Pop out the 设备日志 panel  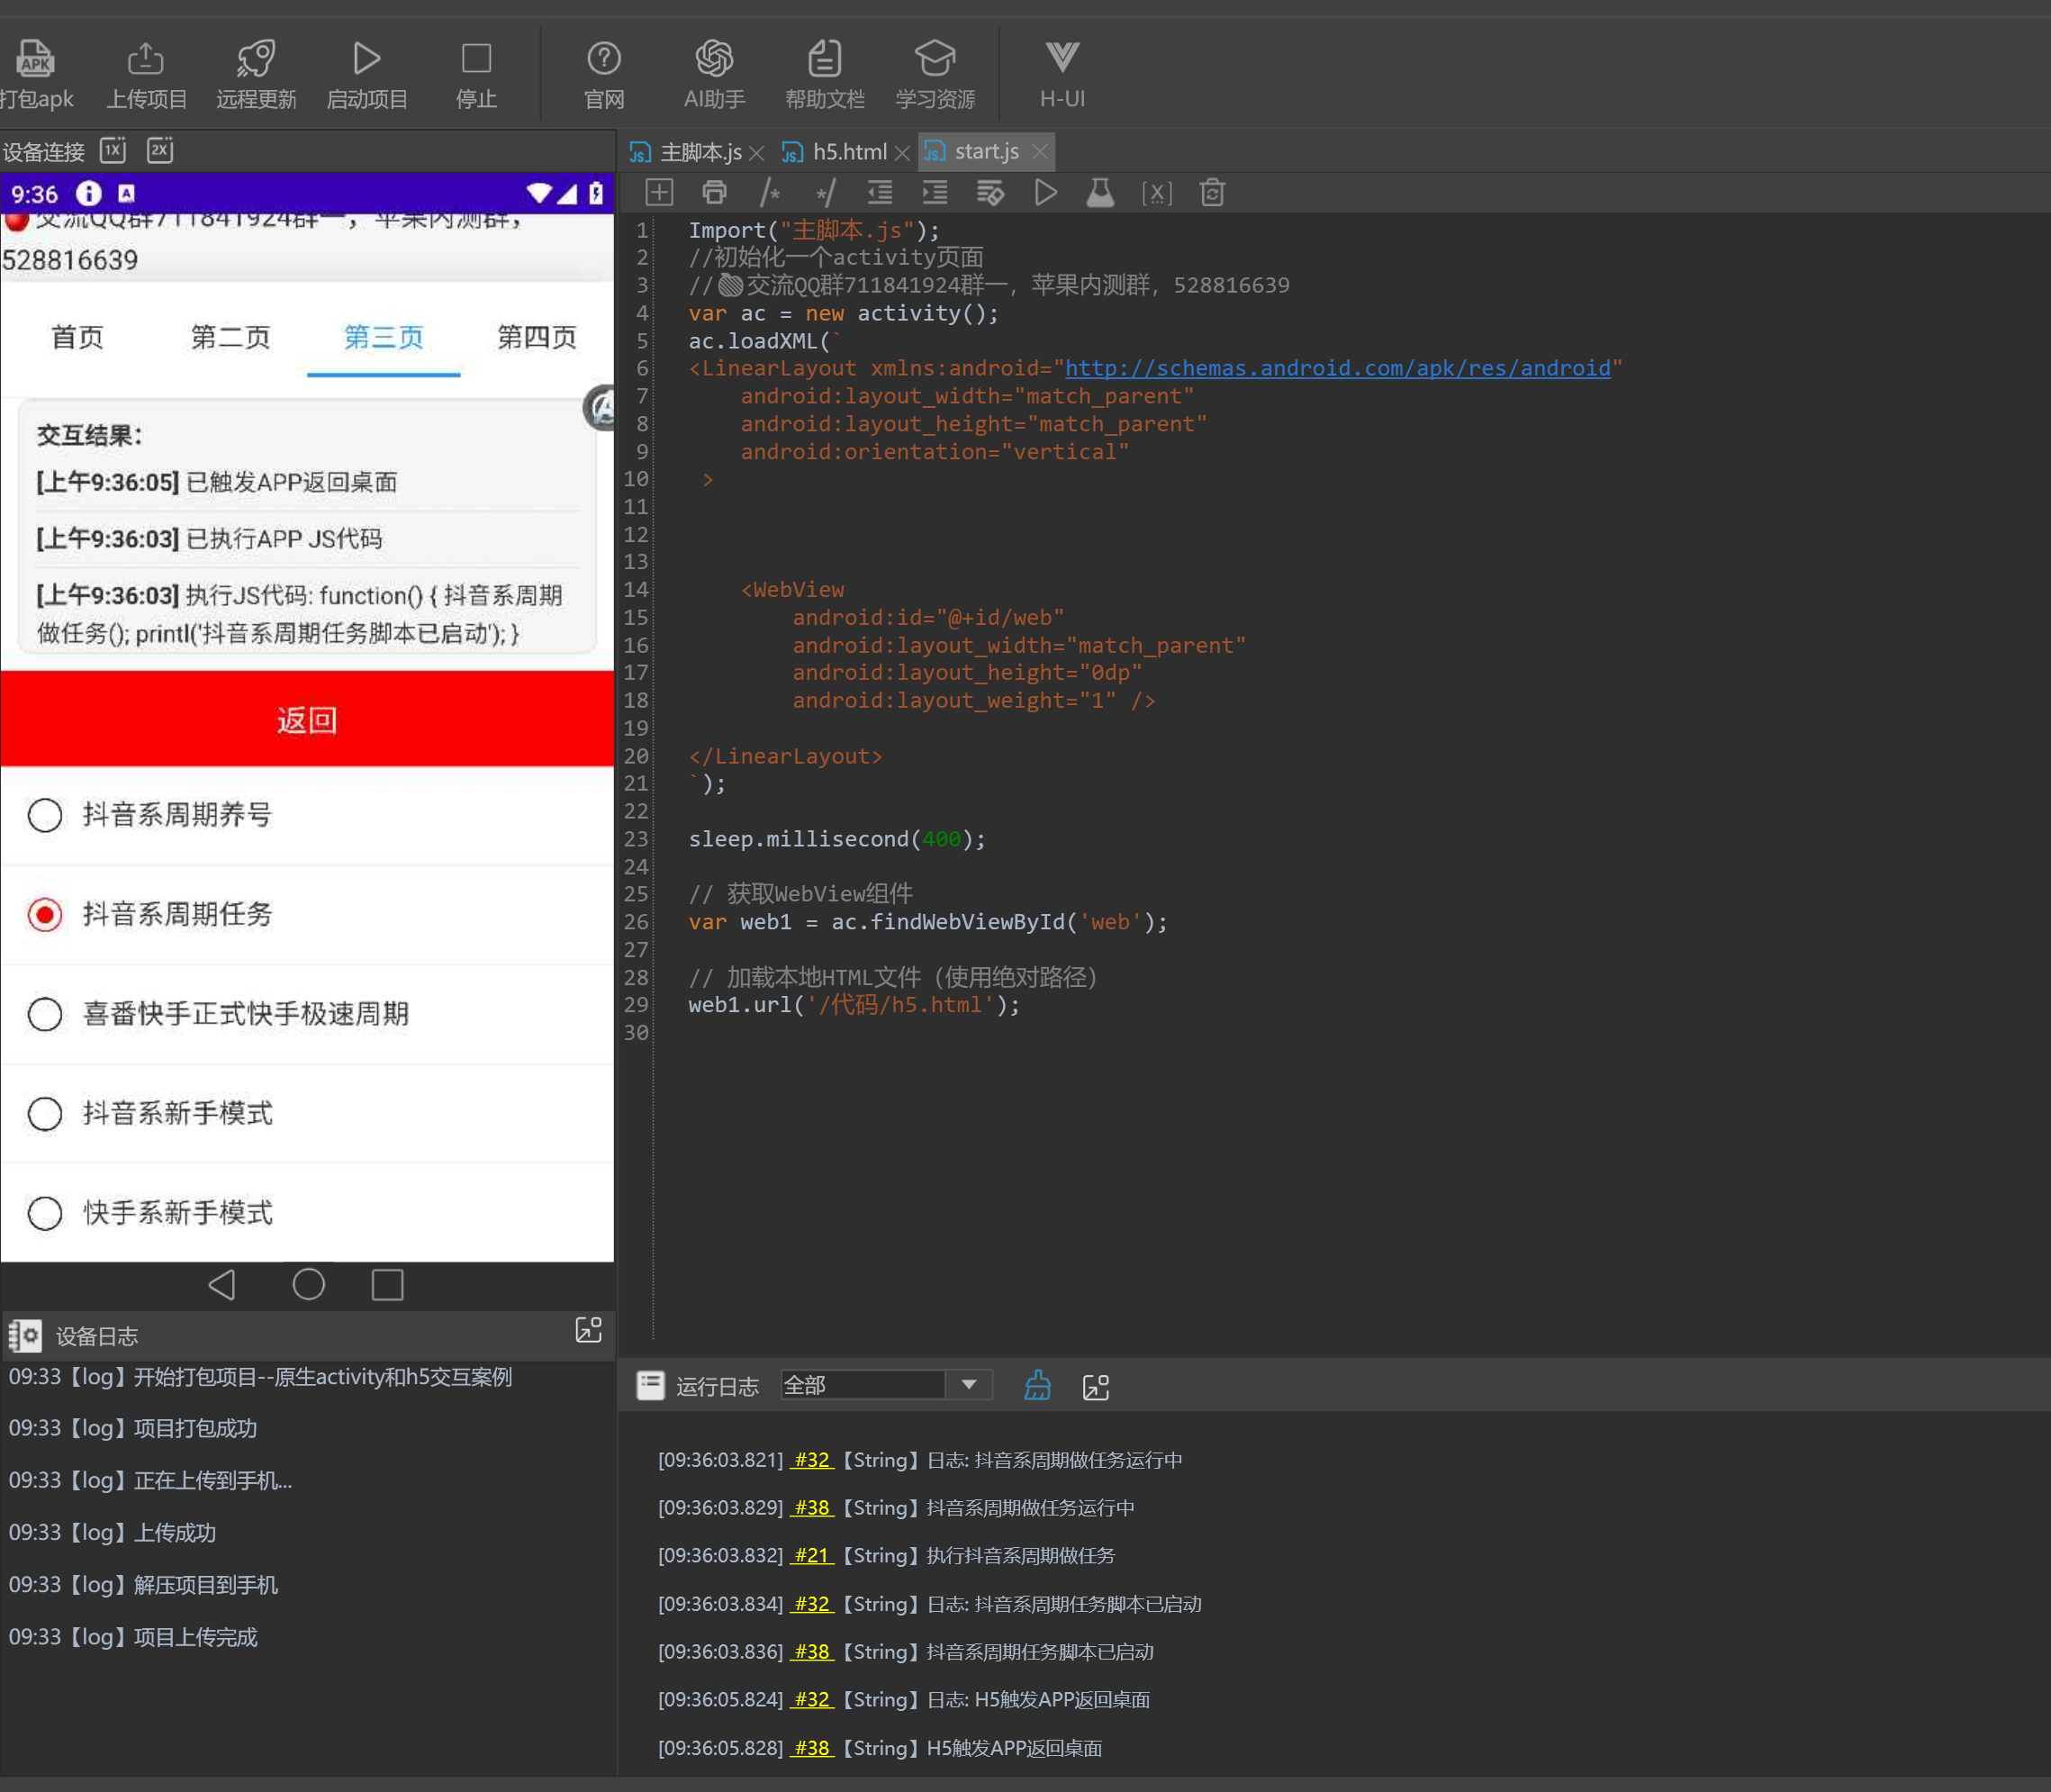pyautogui.click(x=588, y=1330)
